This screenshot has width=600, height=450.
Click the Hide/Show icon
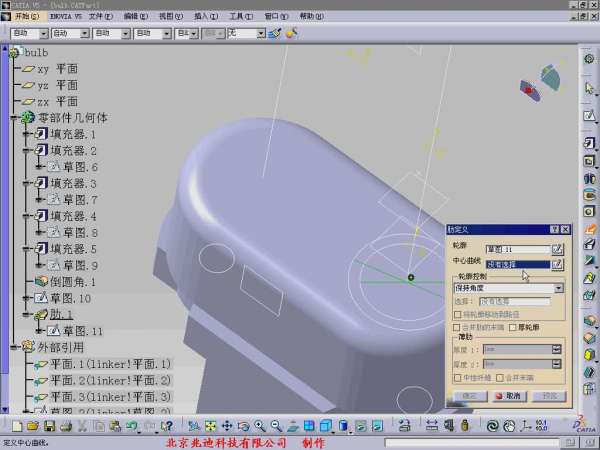click(361, 426)
